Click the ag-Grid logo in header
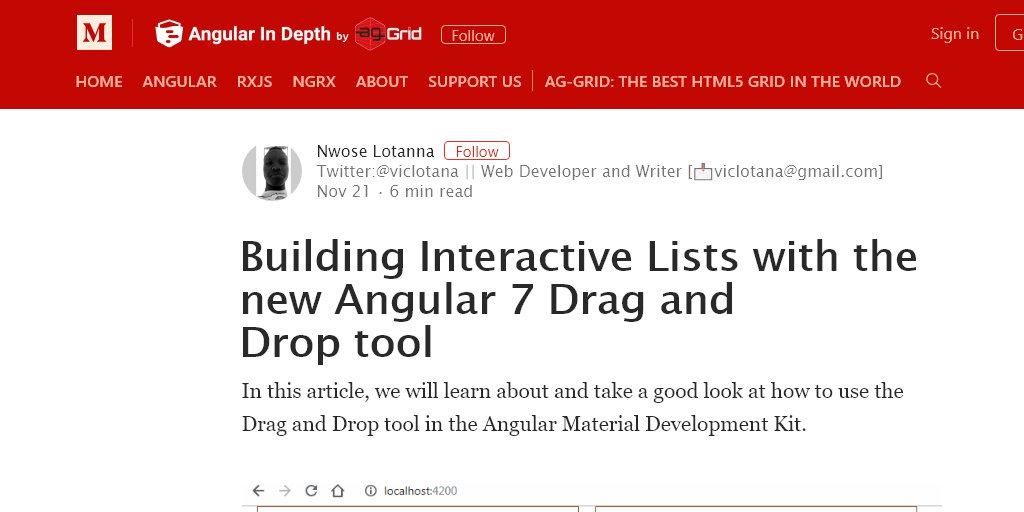Screen dimensions: 1024x512 click(x=388, y=34)
